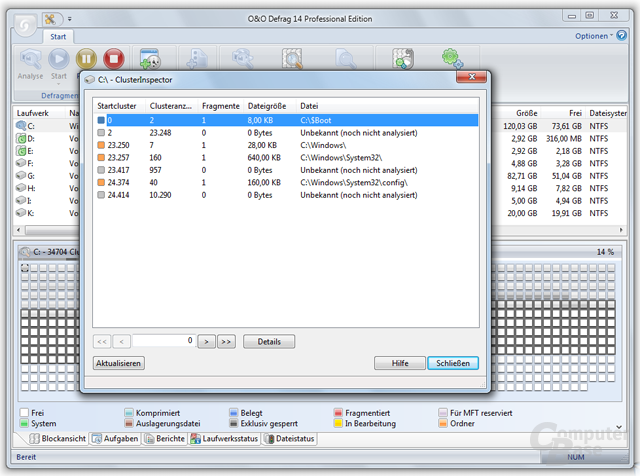Sort by Startcluster column header
Image resolution: width=640 pixels, height=476 pixels.
click(119, 106)
